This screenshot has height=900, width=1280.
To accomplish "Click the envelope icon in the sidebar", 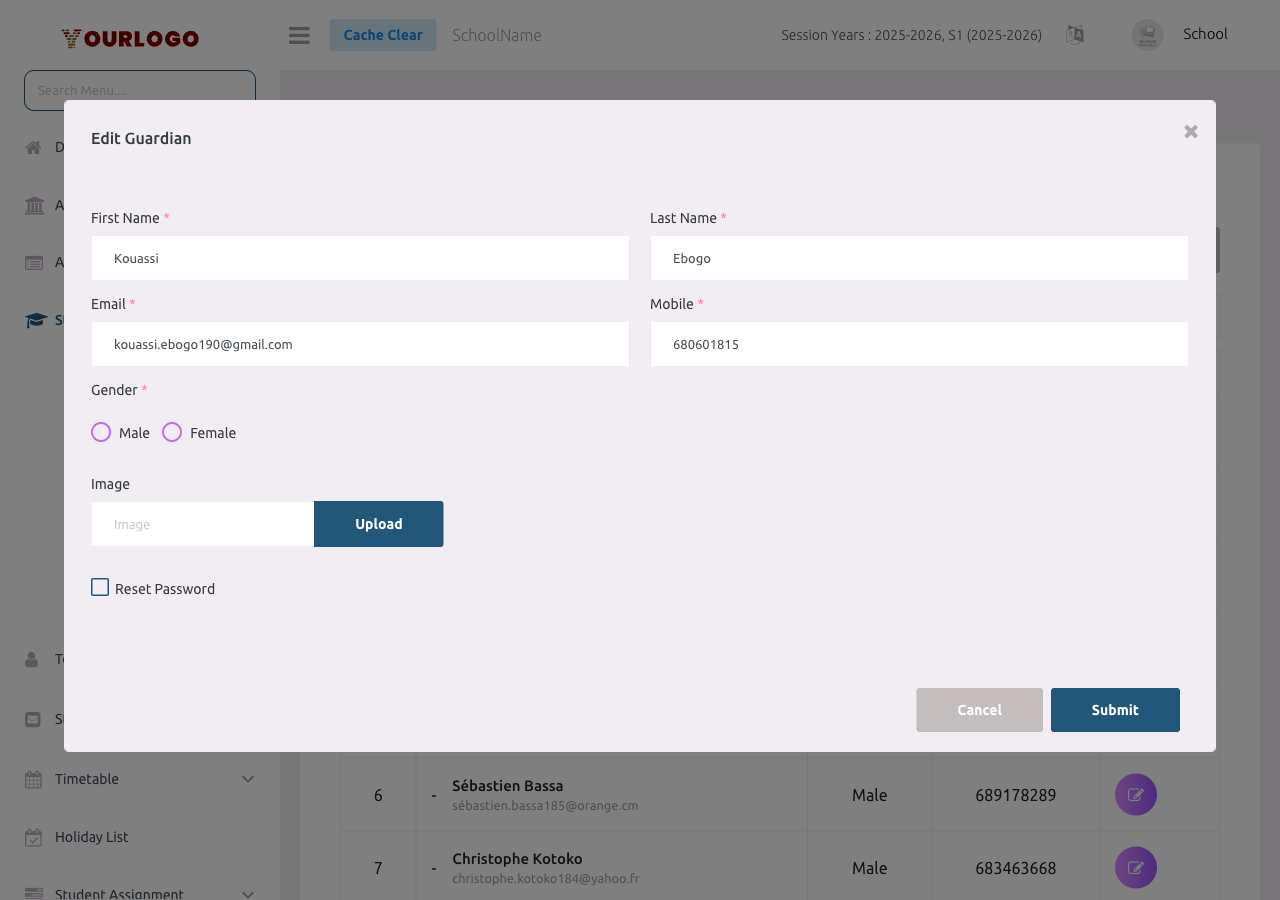I will click(33, 719).
